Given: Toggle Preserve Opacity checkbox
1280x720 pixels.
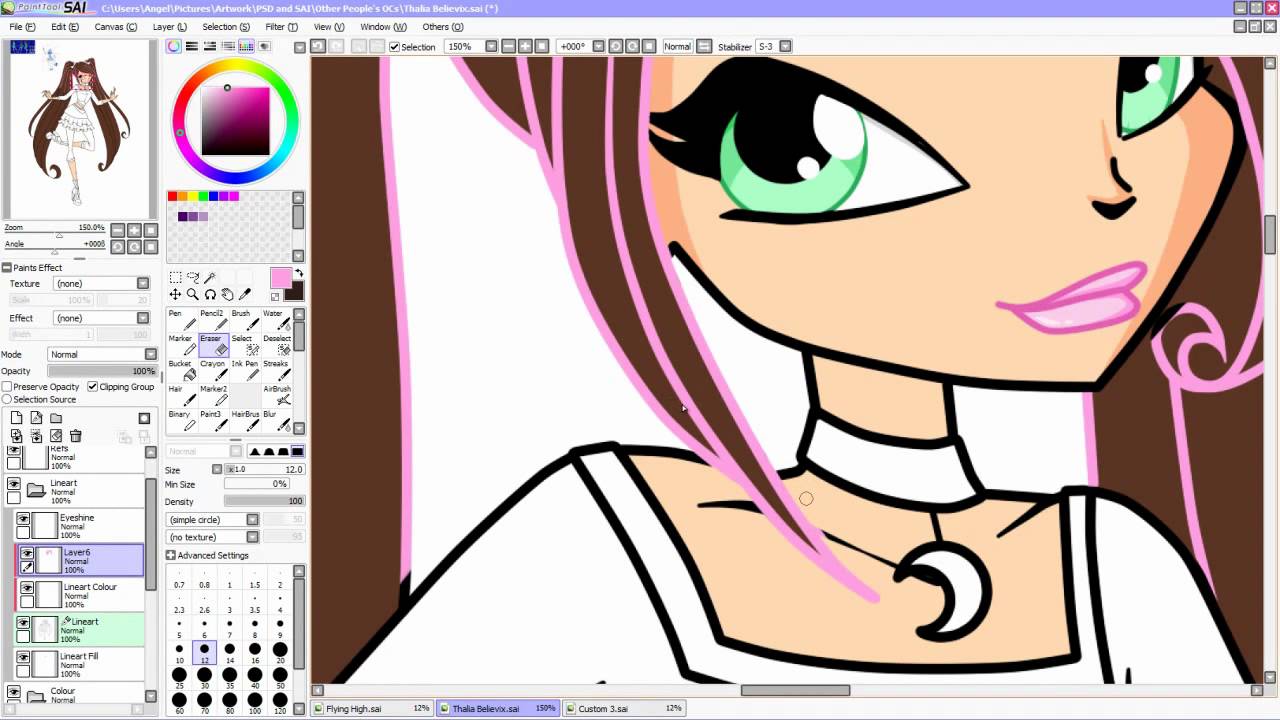Looking at the screenshot, I should pyautogui.click(x=7, y=387).
